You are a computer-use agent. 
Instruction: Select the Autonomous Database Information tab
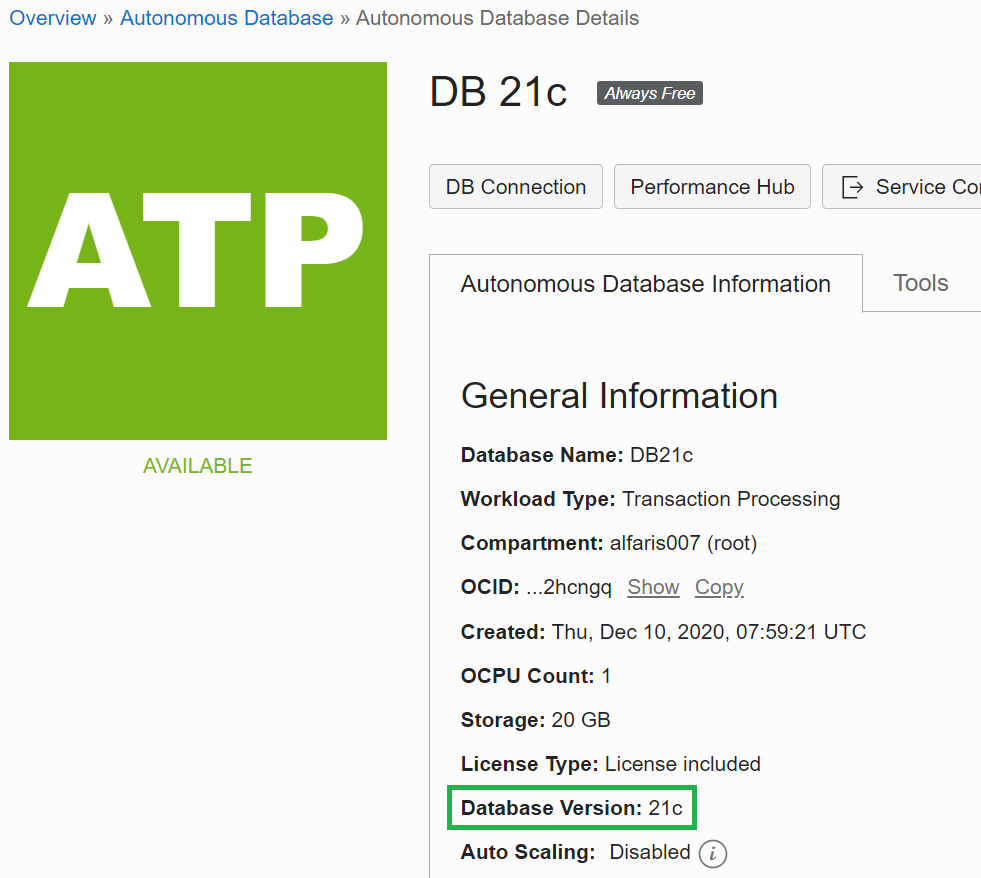click(646, 283)
